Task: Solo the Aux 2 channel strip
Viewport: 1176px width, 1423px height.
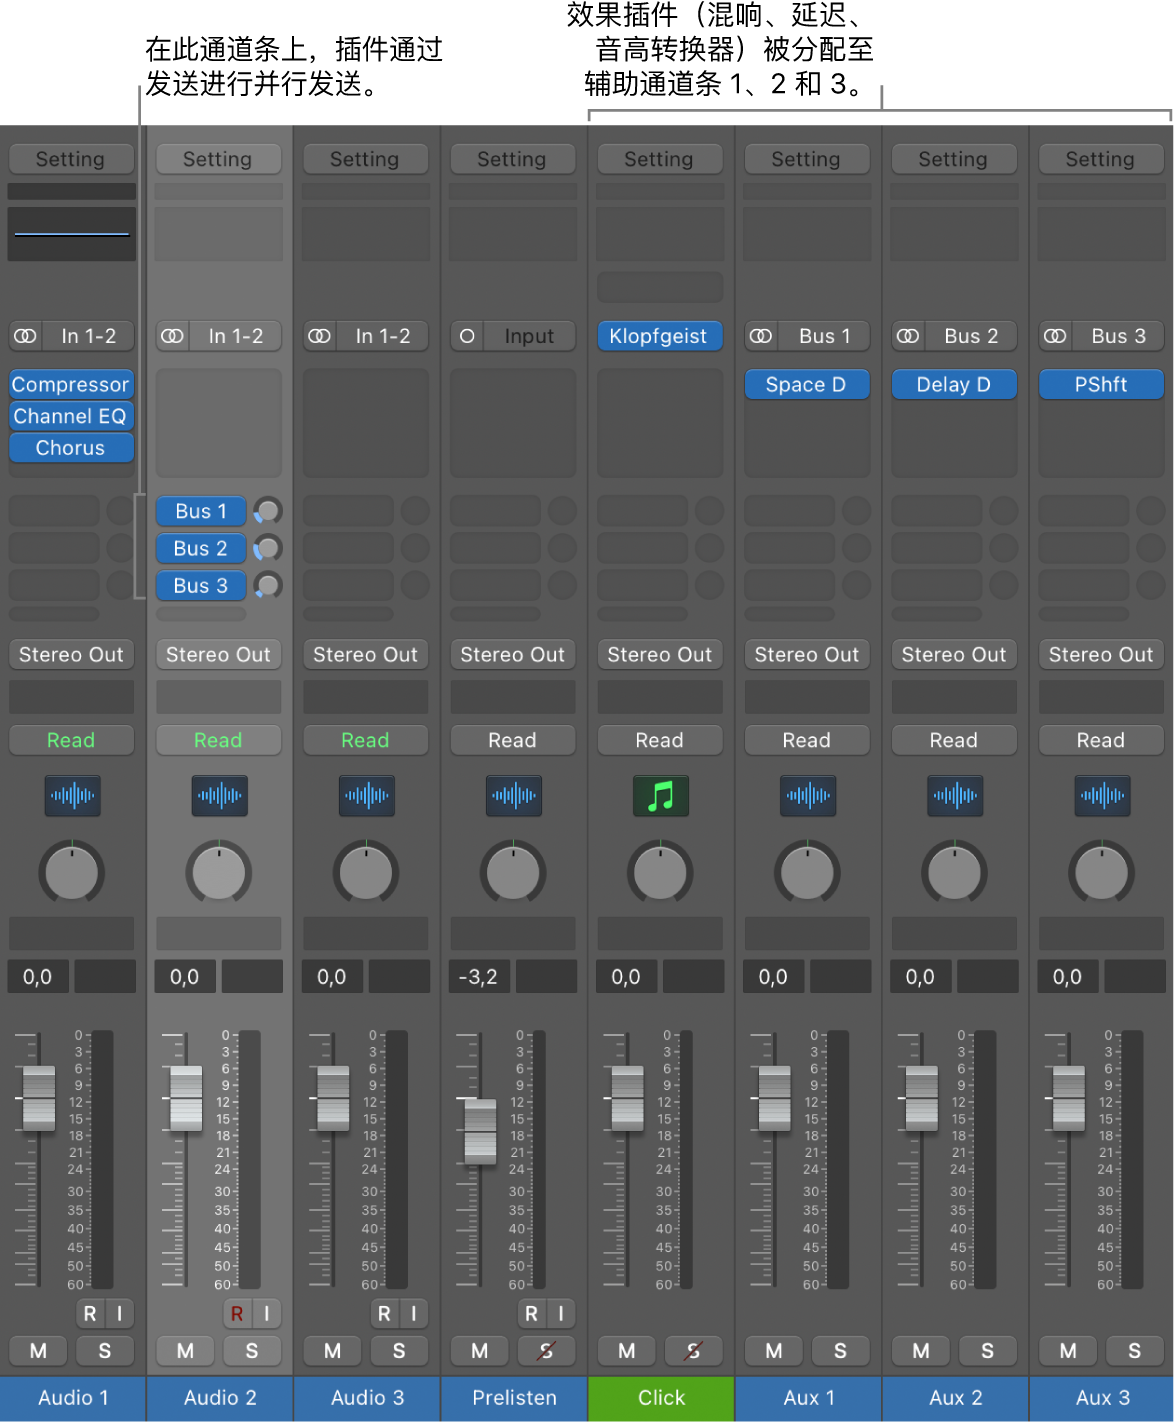Action: (x=987, y=1351)
